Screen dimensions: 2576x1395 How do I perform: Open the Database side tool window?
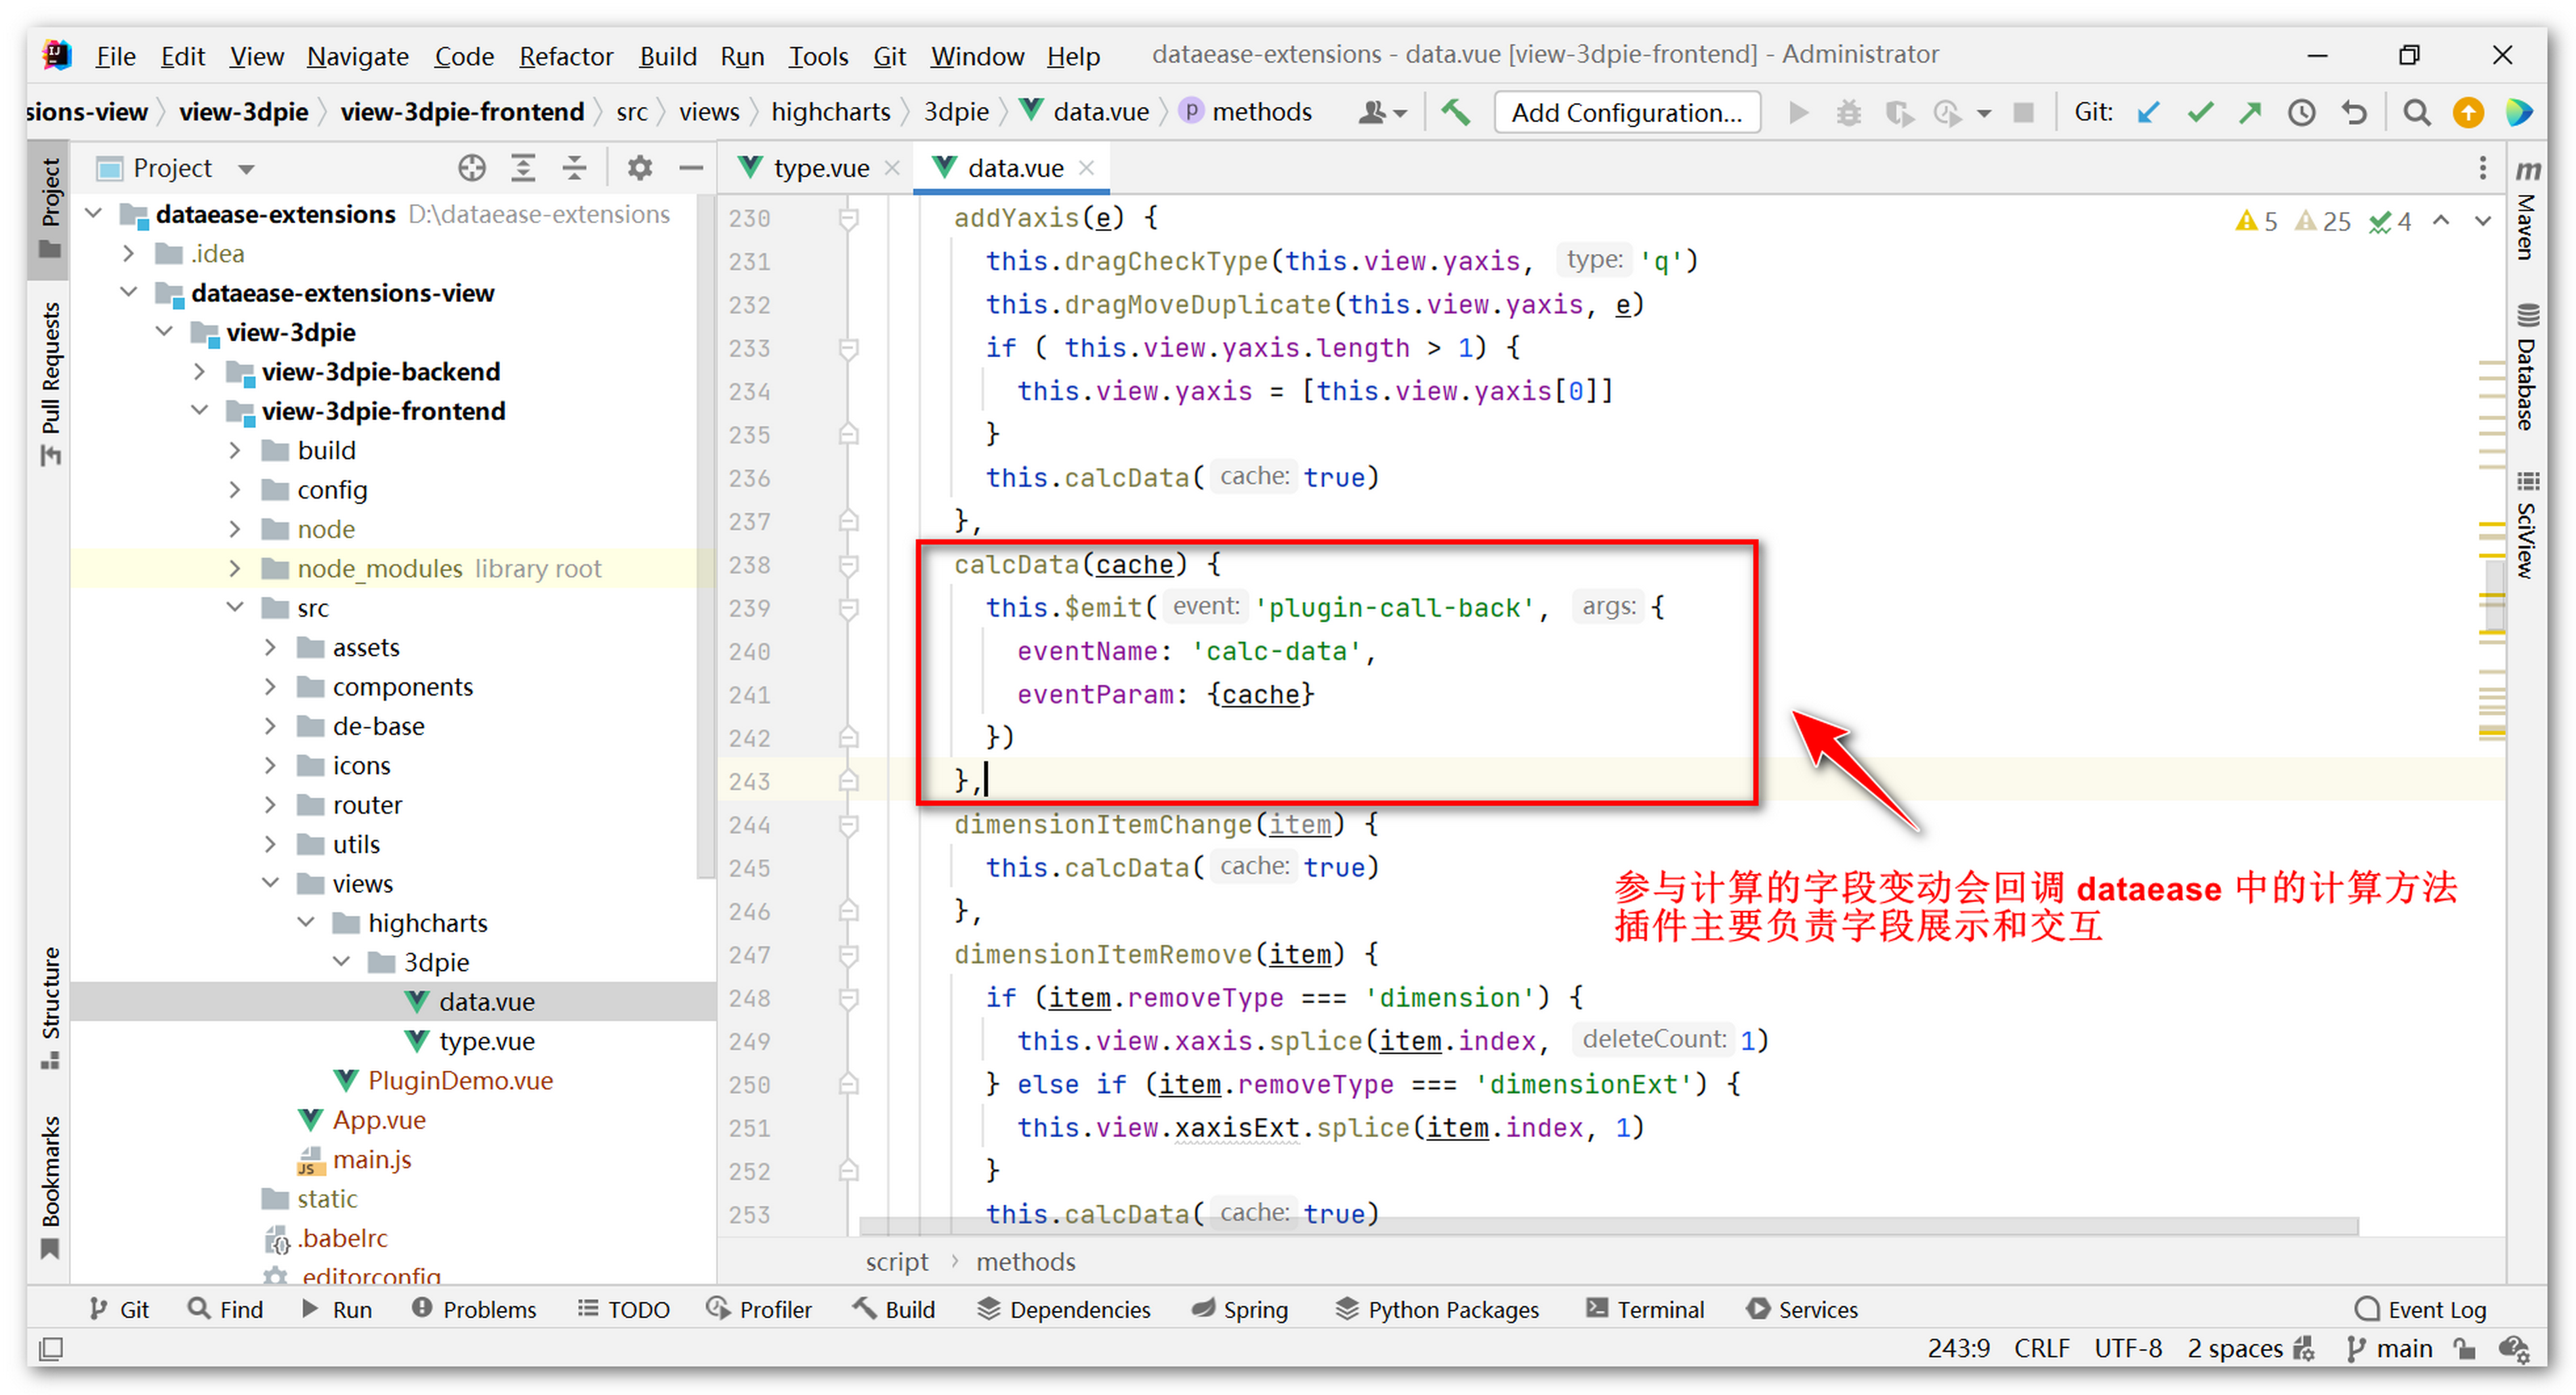tap(2528, 368)
